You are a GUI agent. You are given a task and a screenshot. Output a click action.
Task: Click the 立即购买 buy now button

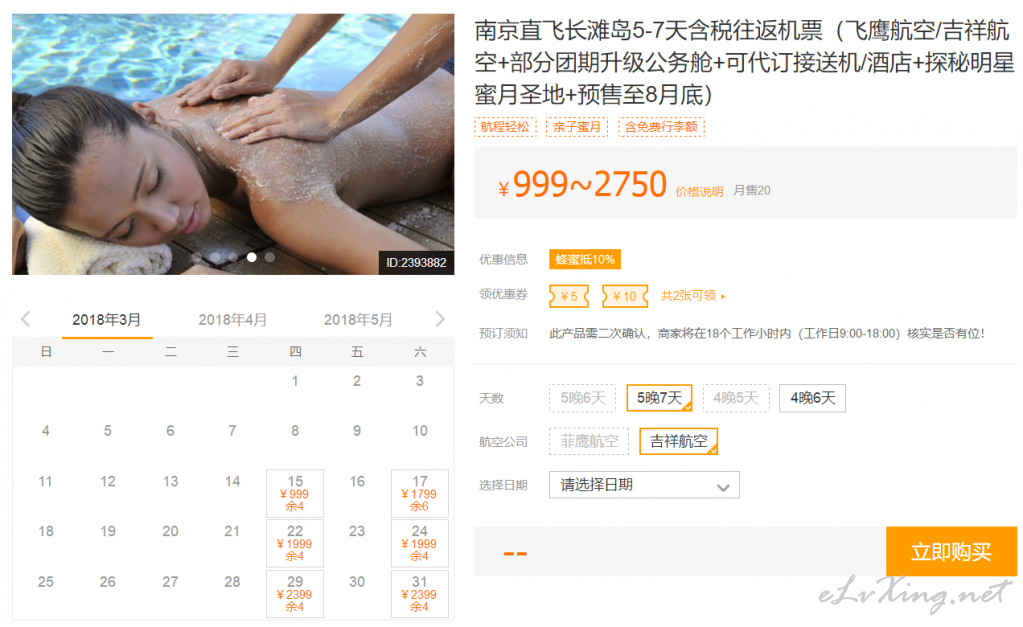[x=951, y=551]
